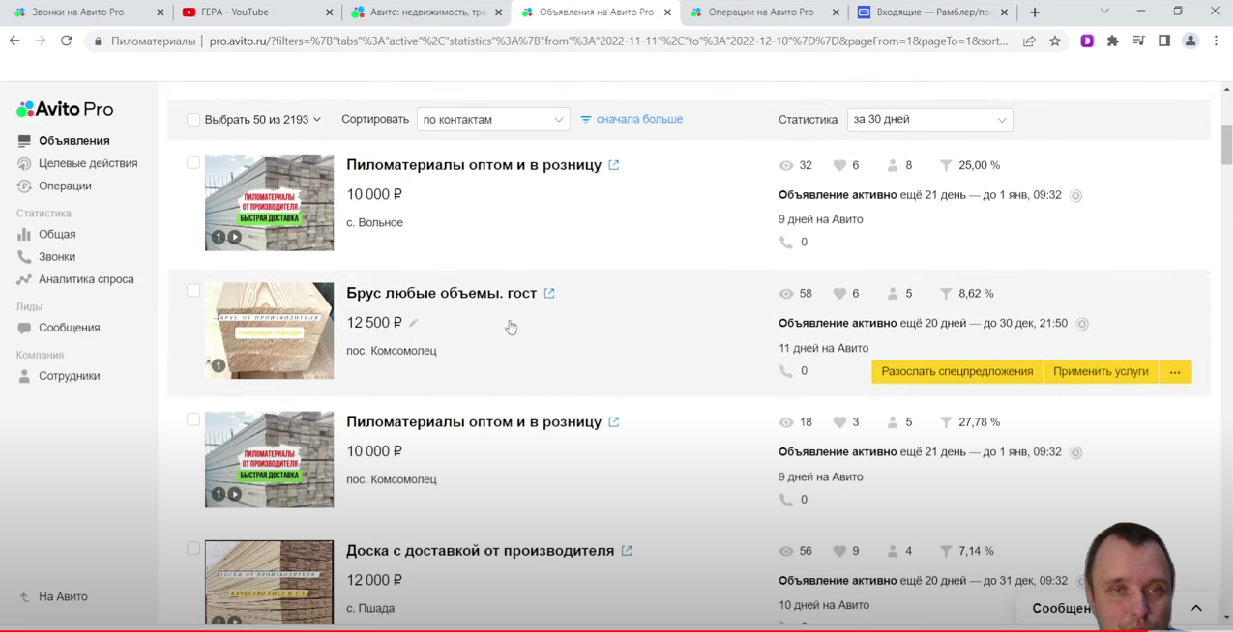The width and height of the screenshot is (1233, 632).
Task: Click pencil edit icon next to 12 500 ₽ price
Action: 413,323
